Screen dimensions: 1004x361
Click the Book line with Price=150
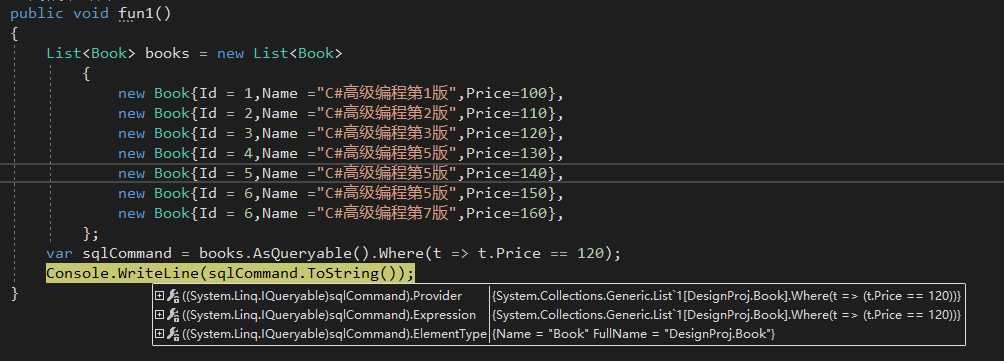(341, 193)
